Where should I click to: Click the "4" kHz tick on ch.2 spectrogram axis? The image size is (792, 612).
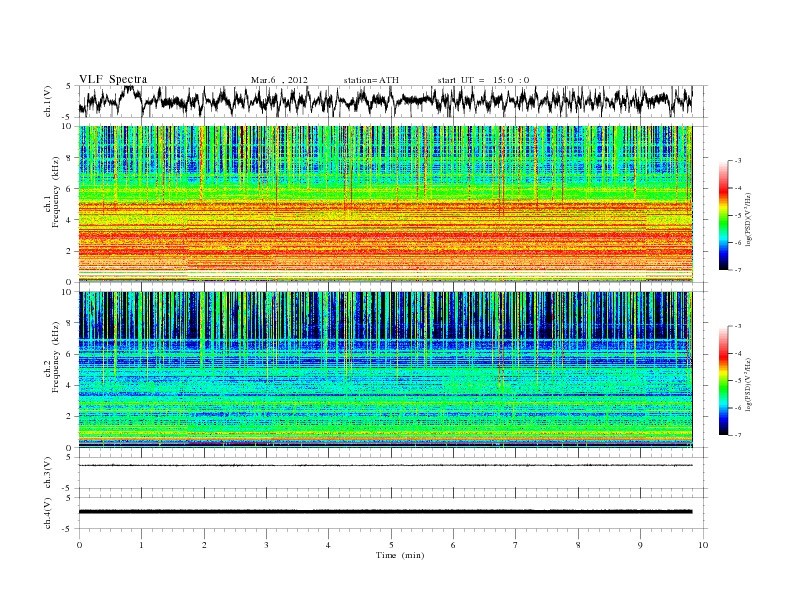(x=70, y=386)
